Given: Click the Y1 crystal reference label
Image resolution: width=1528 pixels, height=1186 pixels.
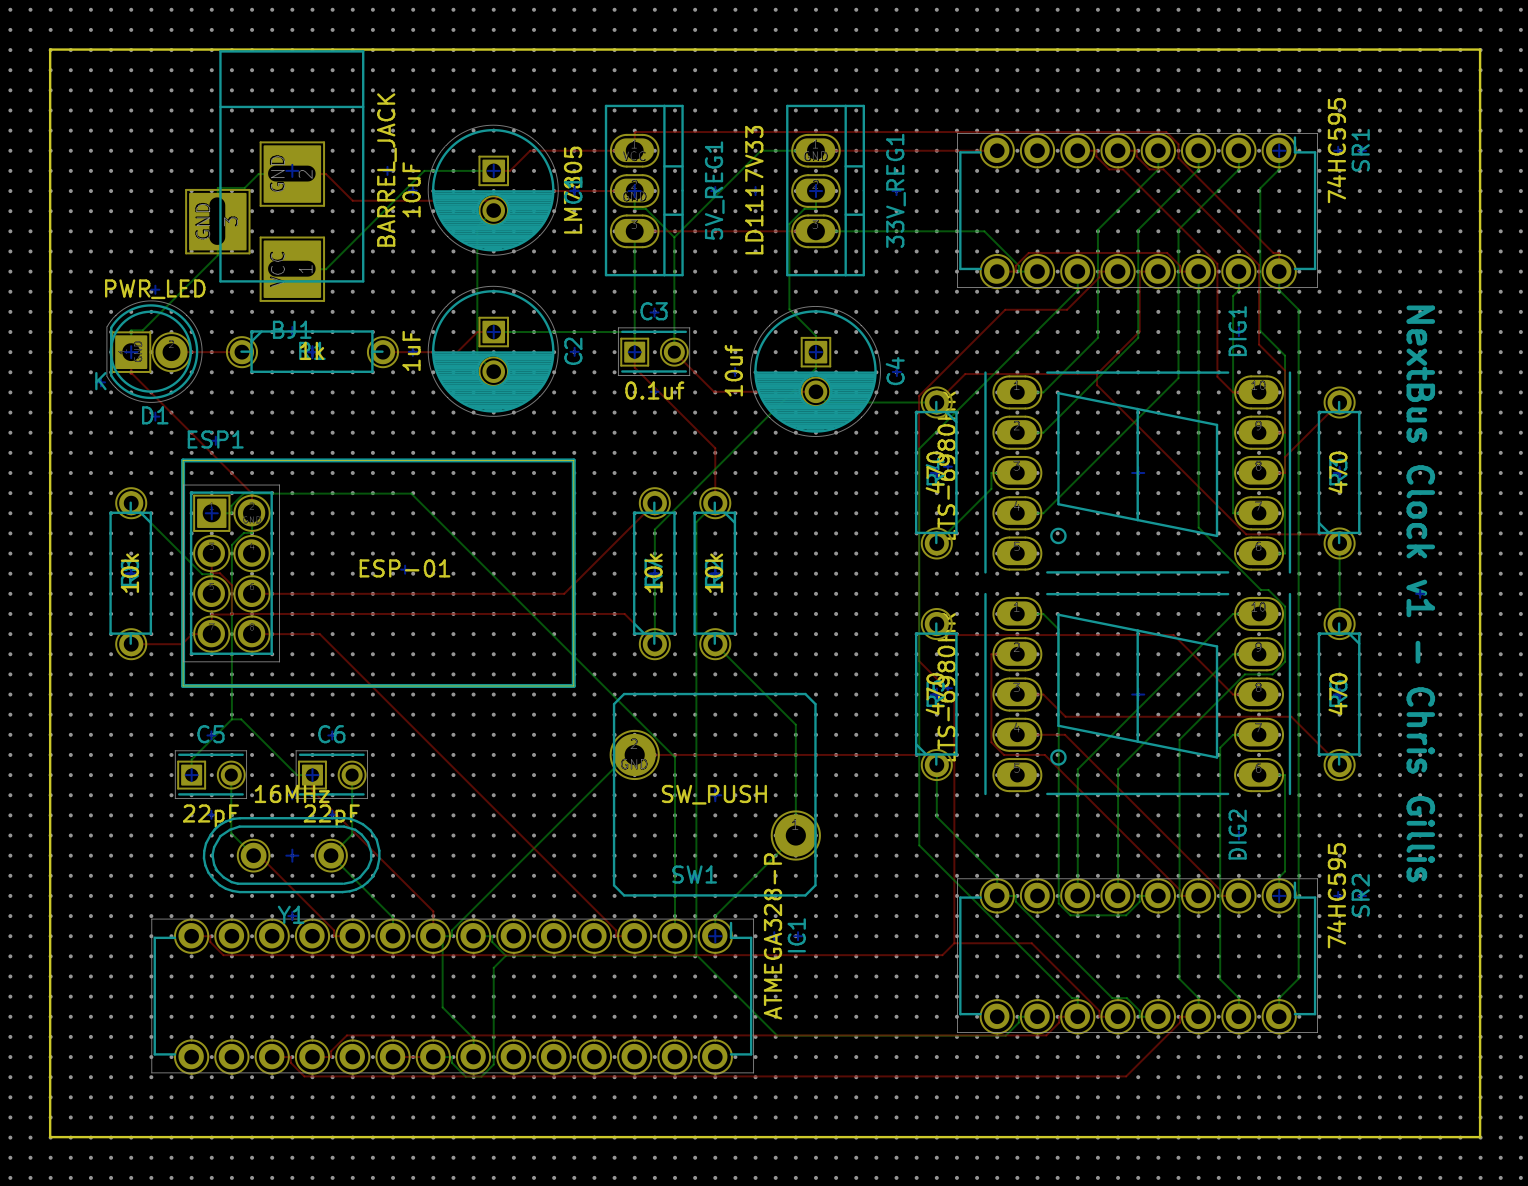Looking at the screenshot, I should coord(290,915).
